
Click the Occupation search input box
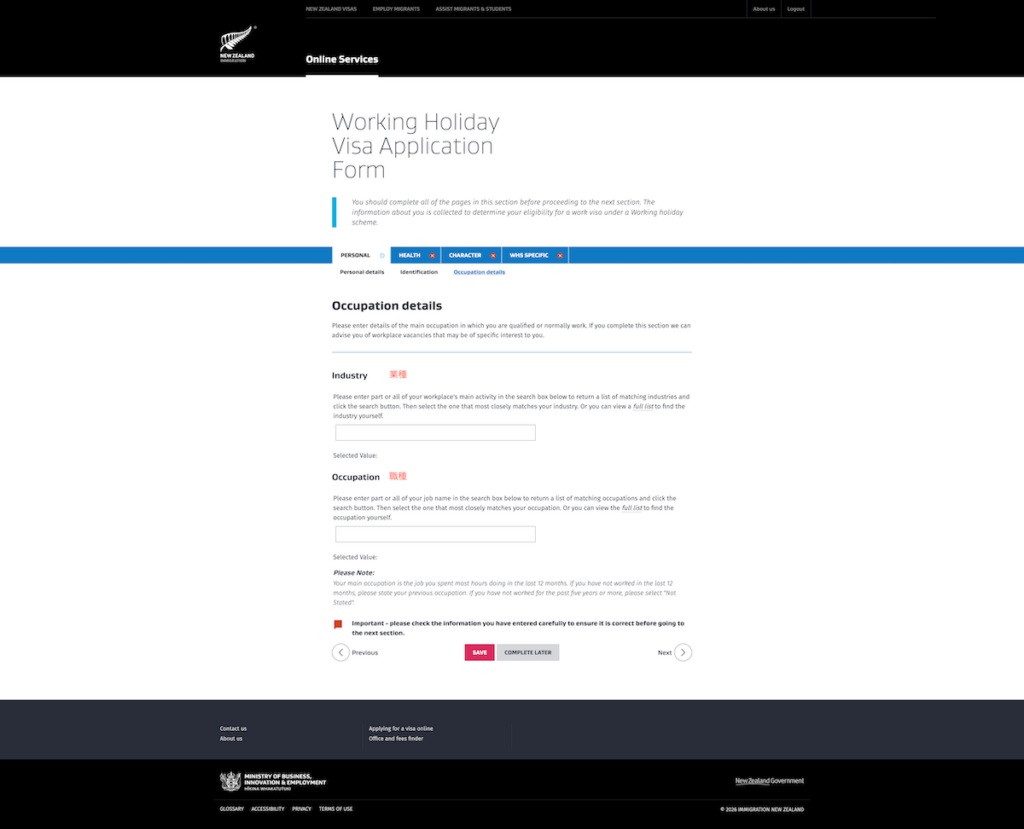click(x=435, y=534)
